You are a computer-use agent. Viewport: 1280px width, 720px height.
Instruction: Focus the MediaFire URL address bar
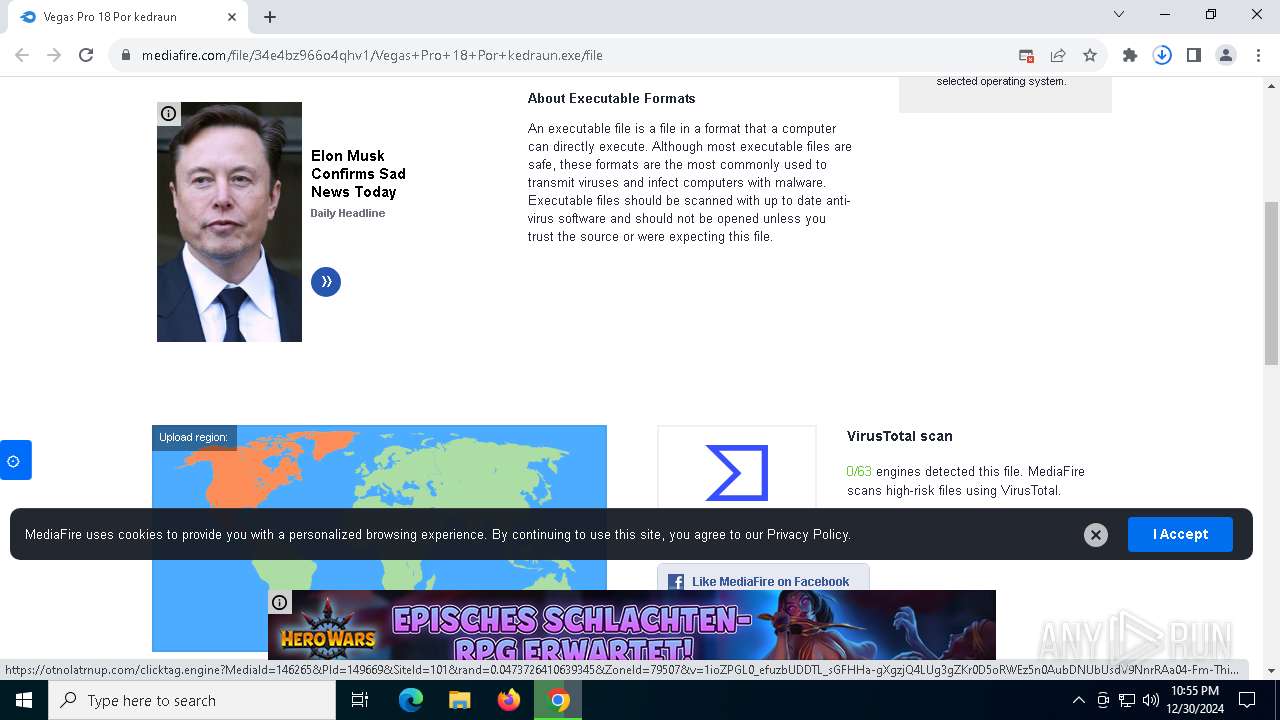[x=560, y=55]
